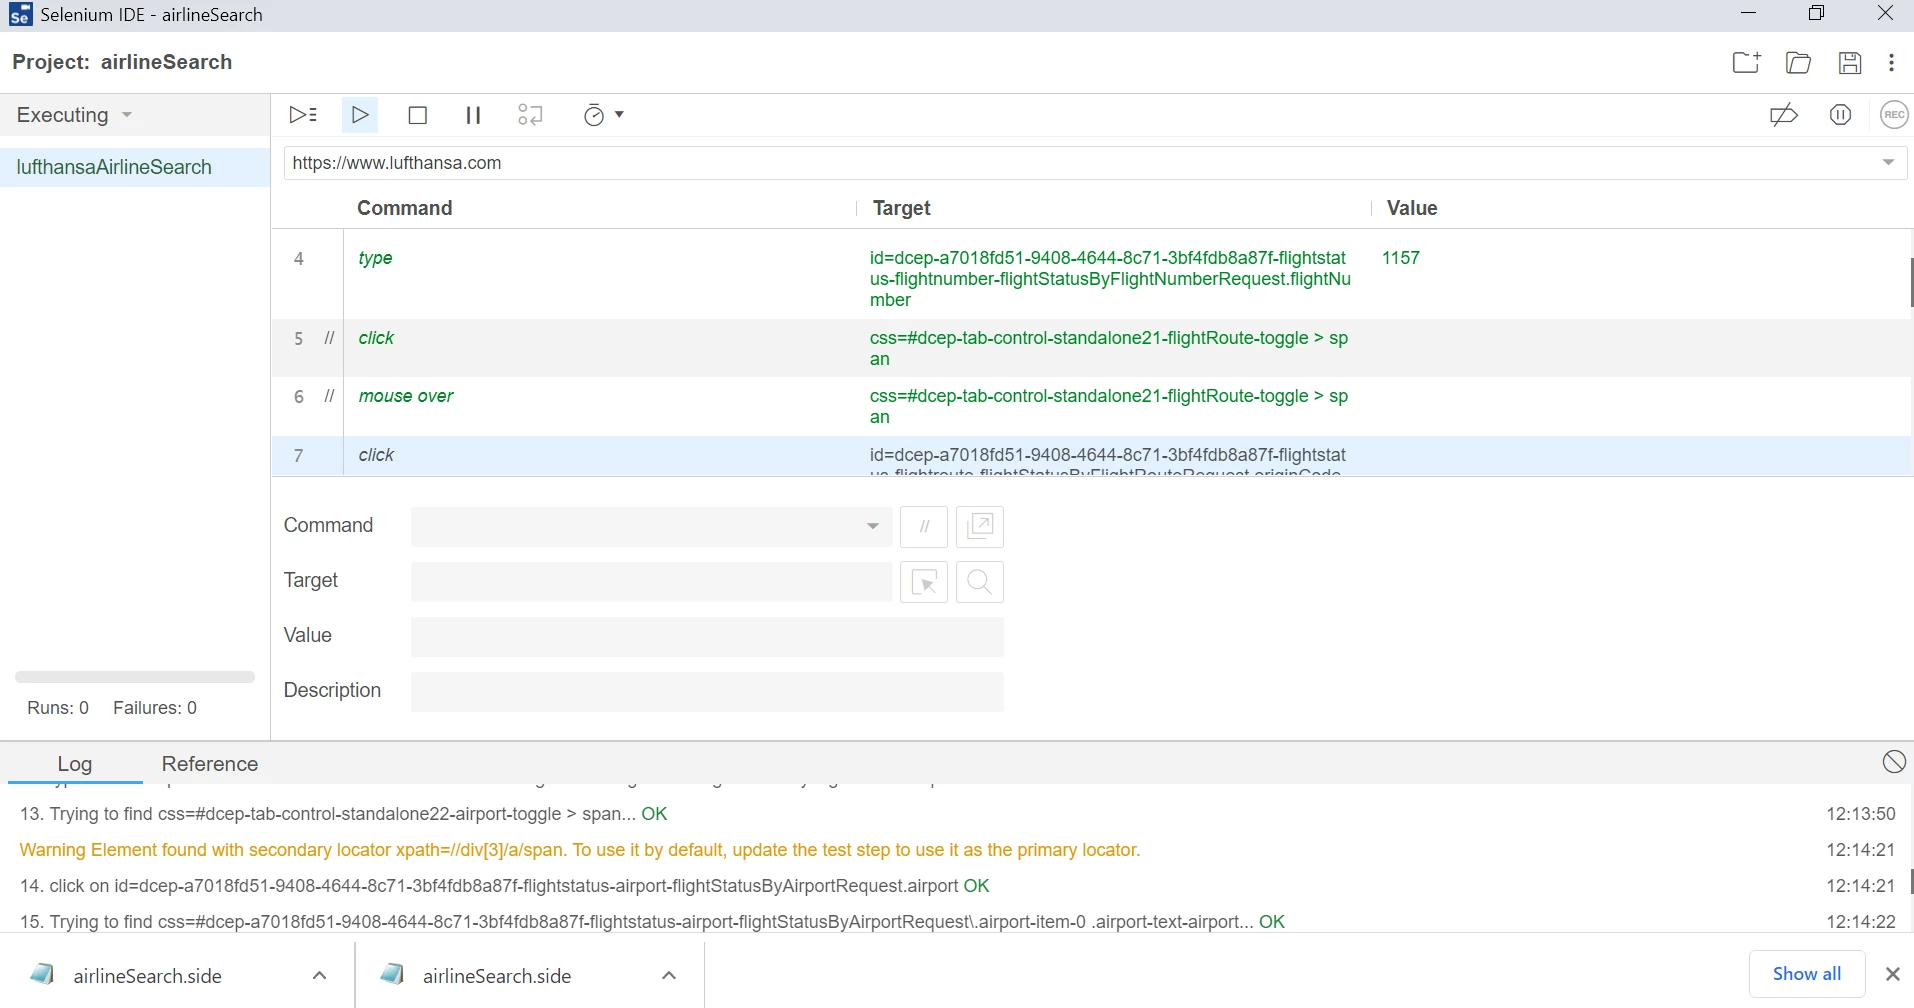Select the lufthansaAirlineSearch test

[135, 167]
